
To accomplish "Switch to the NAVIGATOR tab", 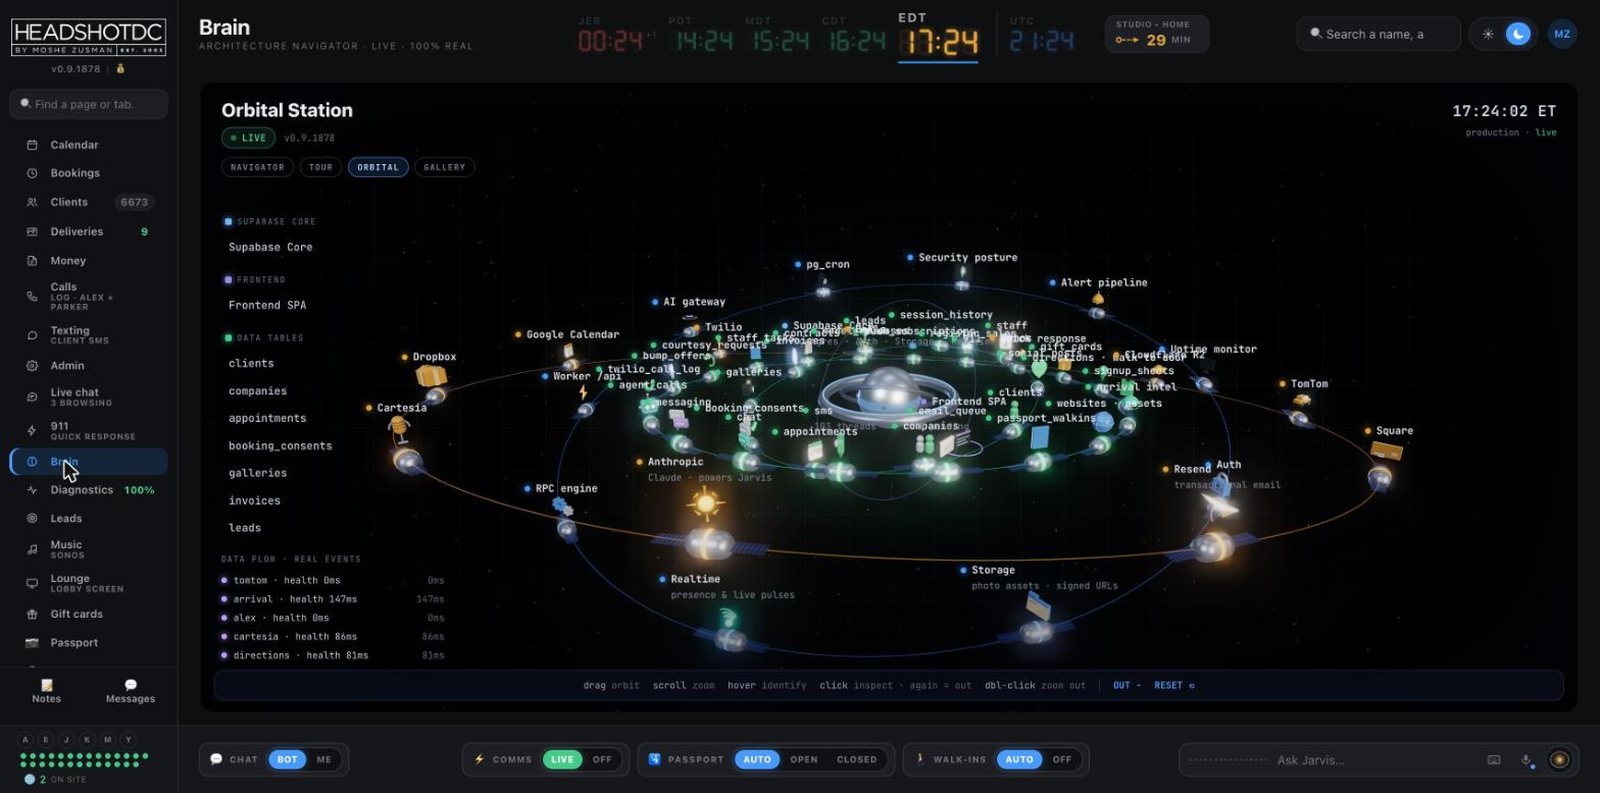I will click(x=257, y=168).
